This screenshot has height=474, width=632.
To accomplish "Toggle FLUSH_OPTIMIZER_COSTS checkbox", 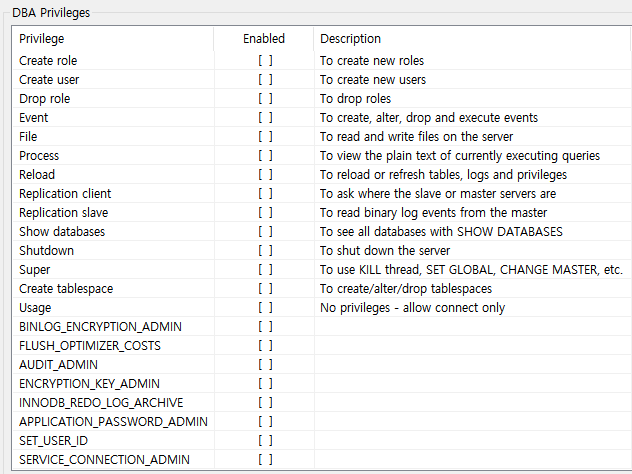I will [x=265, y=345].
